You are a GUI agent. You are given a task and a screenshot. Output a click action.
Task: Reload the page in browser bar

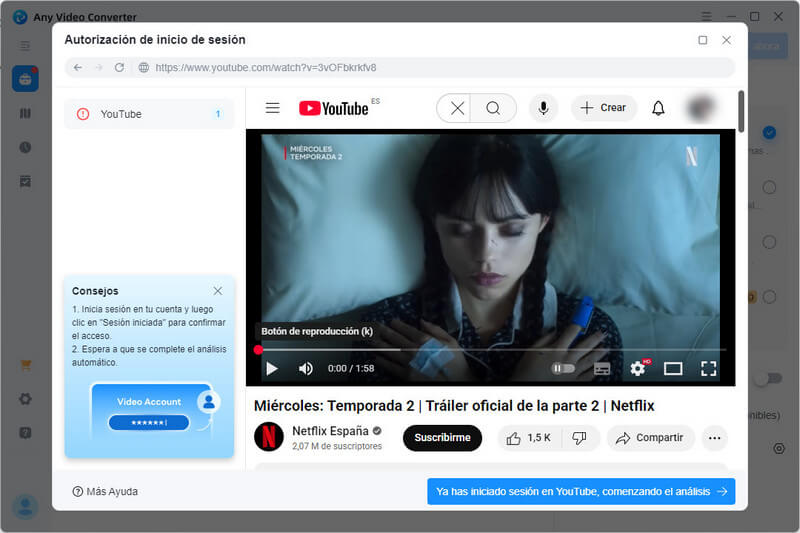119,67
